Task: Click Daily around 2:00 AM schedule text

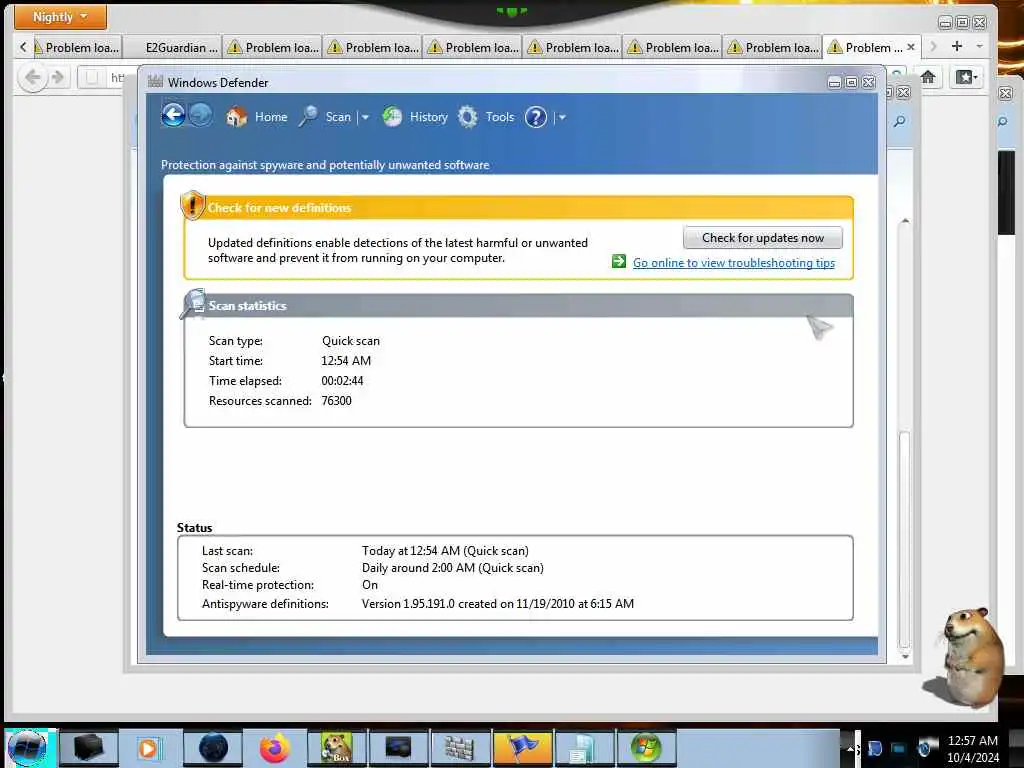Action: click(x=453, y=568)
